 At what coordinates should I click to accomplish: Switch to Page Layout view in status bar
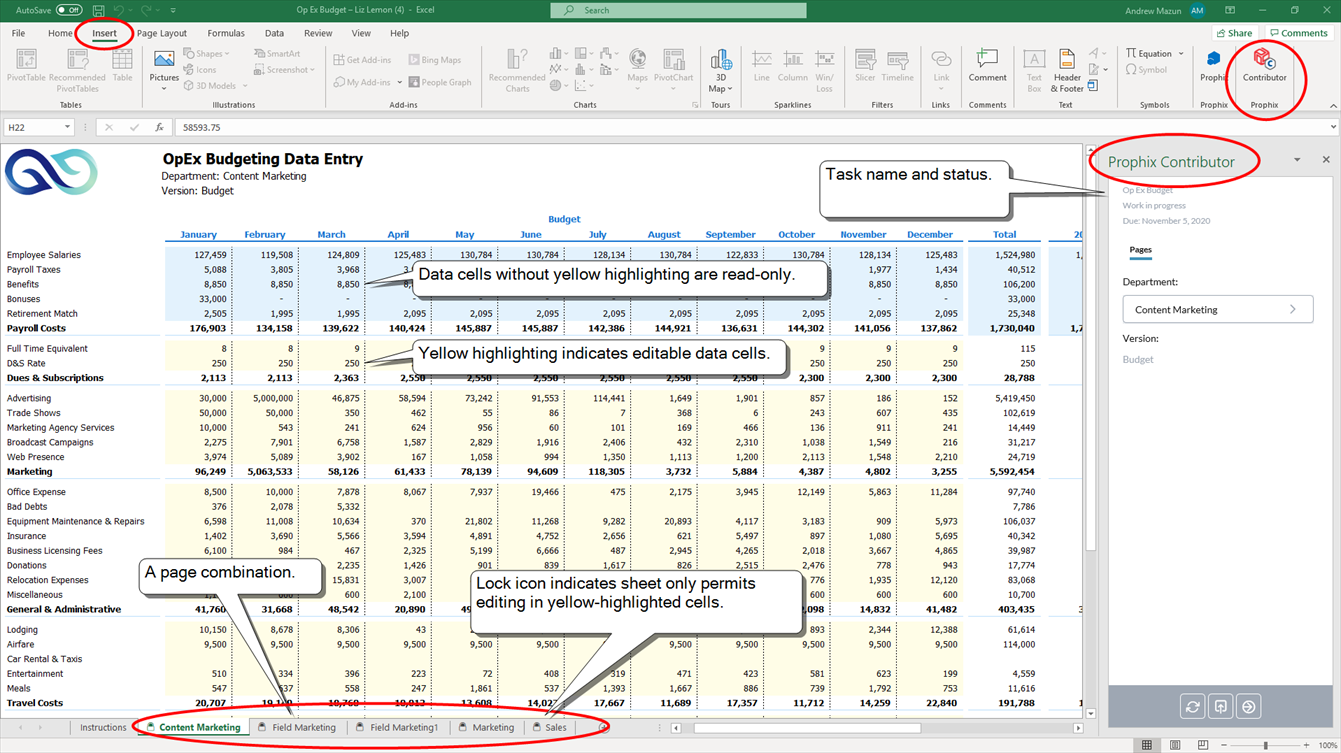tap(1175, 745)
